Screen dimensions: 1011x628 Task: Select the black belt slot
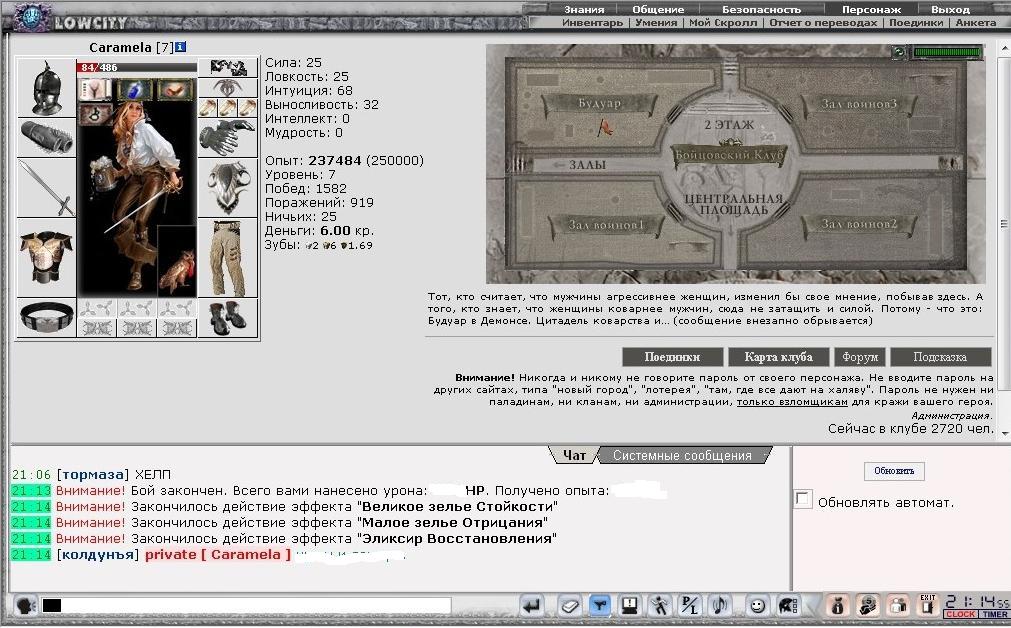point(46,317)
